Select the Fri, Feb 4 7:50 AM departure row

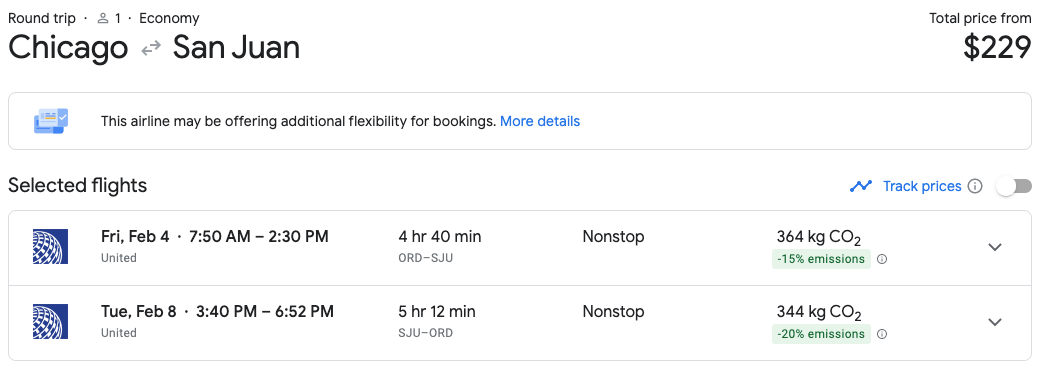click(520, 248)
